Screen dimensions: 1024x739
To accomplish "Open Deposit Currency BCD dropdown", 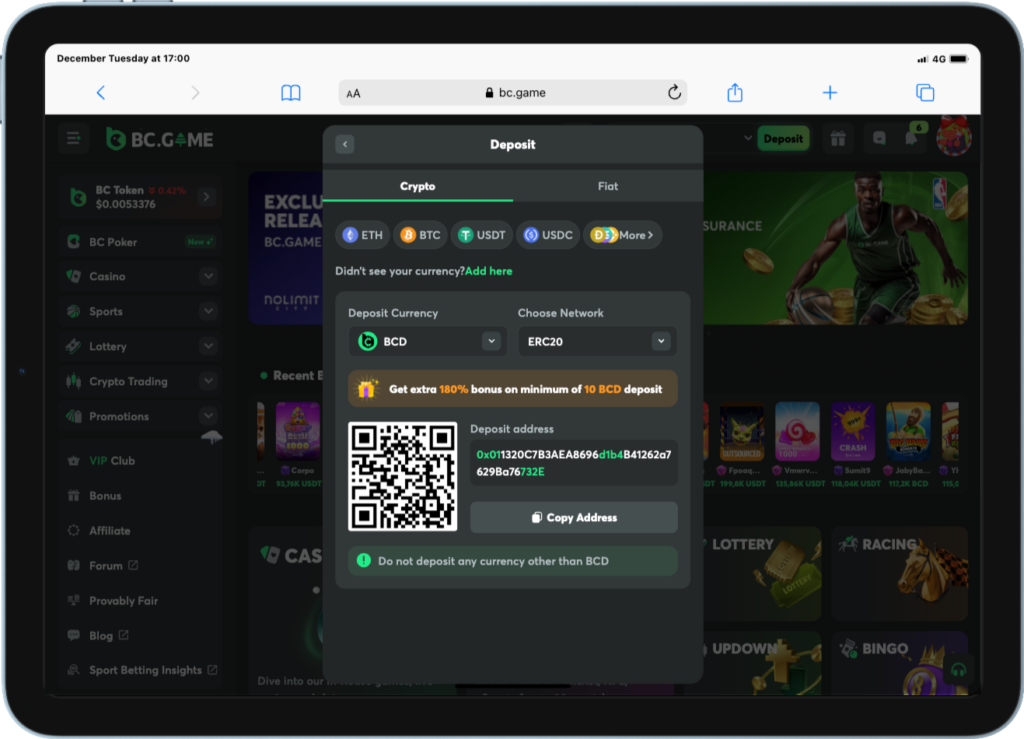I will click(427, 341).
